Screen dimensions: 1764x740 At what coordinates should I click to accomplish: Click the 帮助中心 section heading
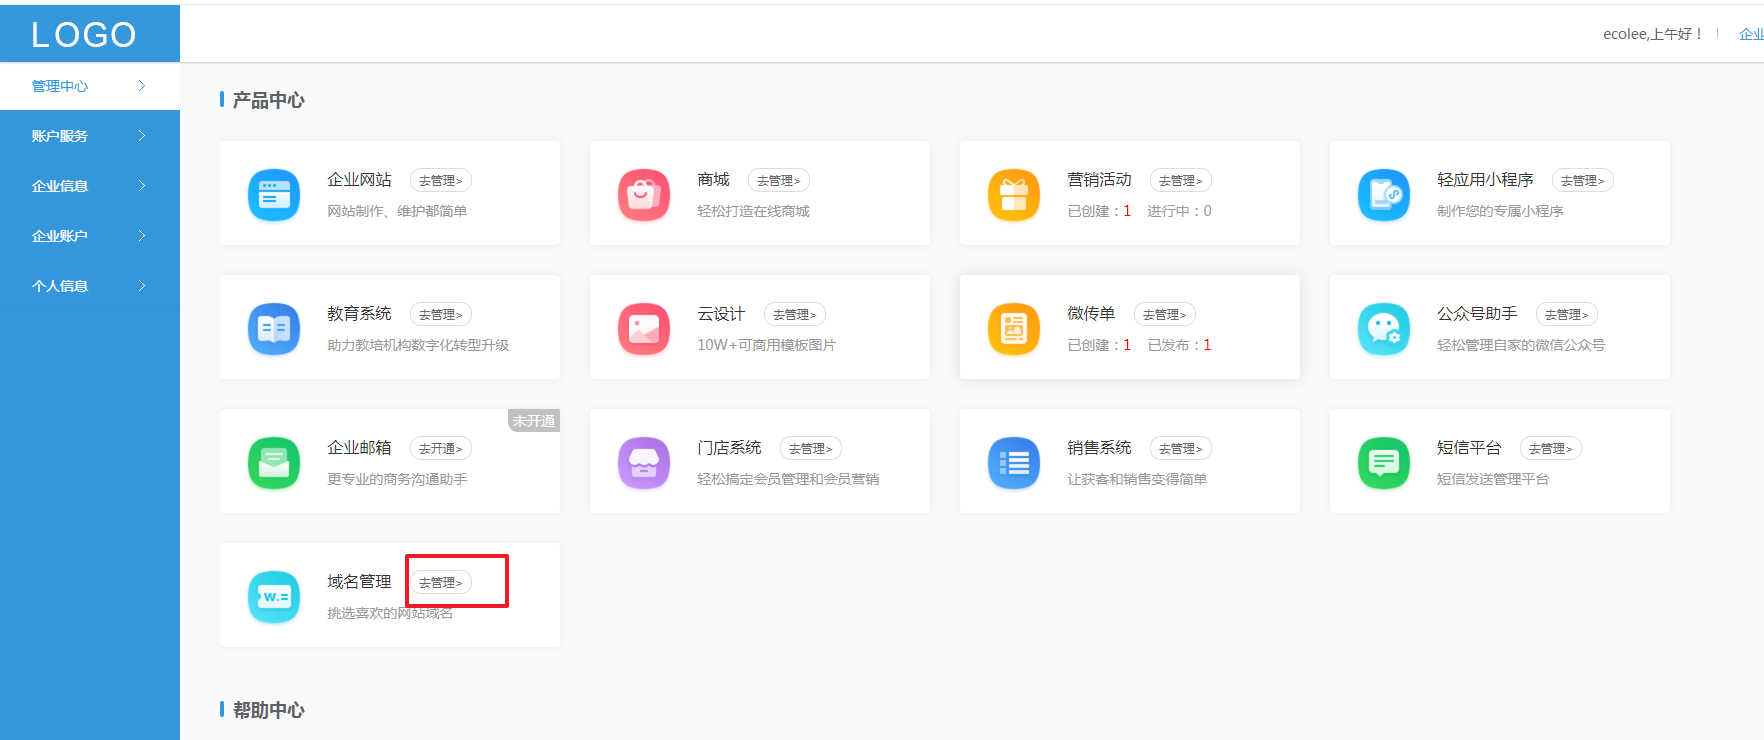[268, 710]
